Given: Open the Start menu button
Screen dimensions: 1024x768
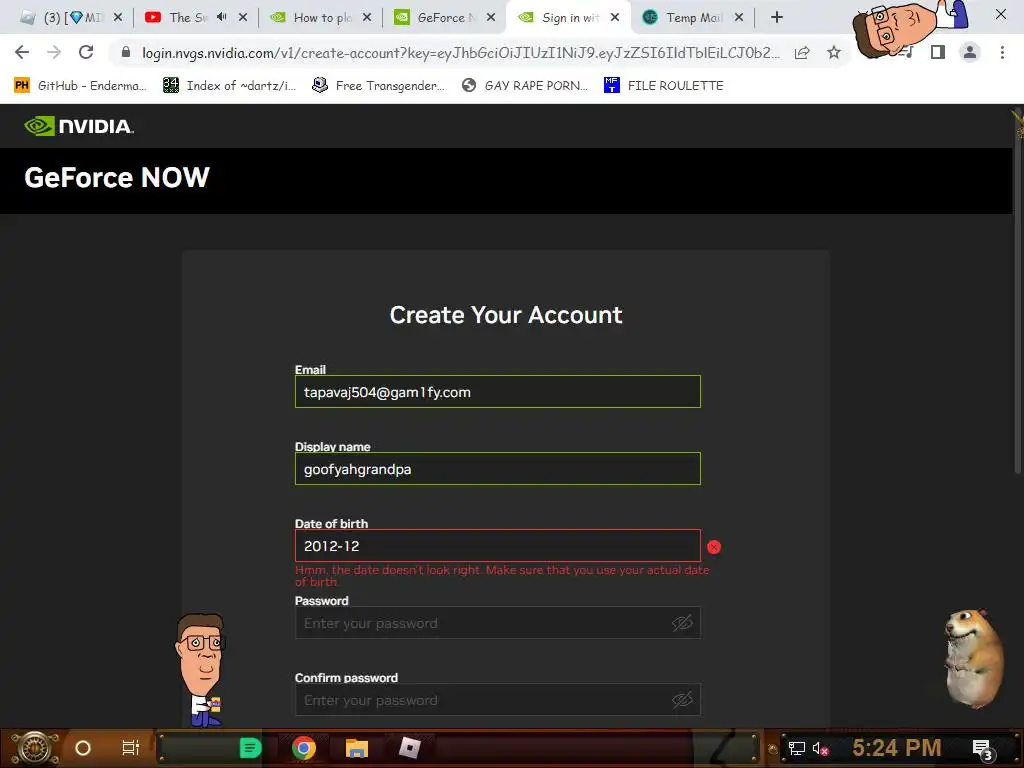Looking at the screenshot, I should pyautogui.click(x=35, y=748).
